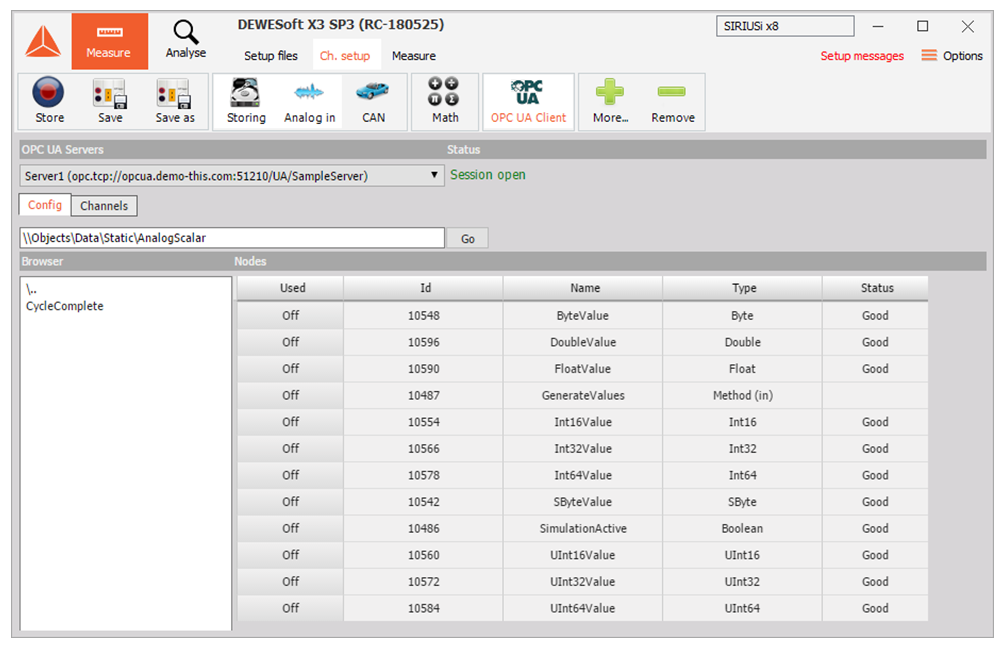Image resolution: width=1007 pixels, height=648 pixels.
Task: Click the Int16Value name cell
Action: 583,422
